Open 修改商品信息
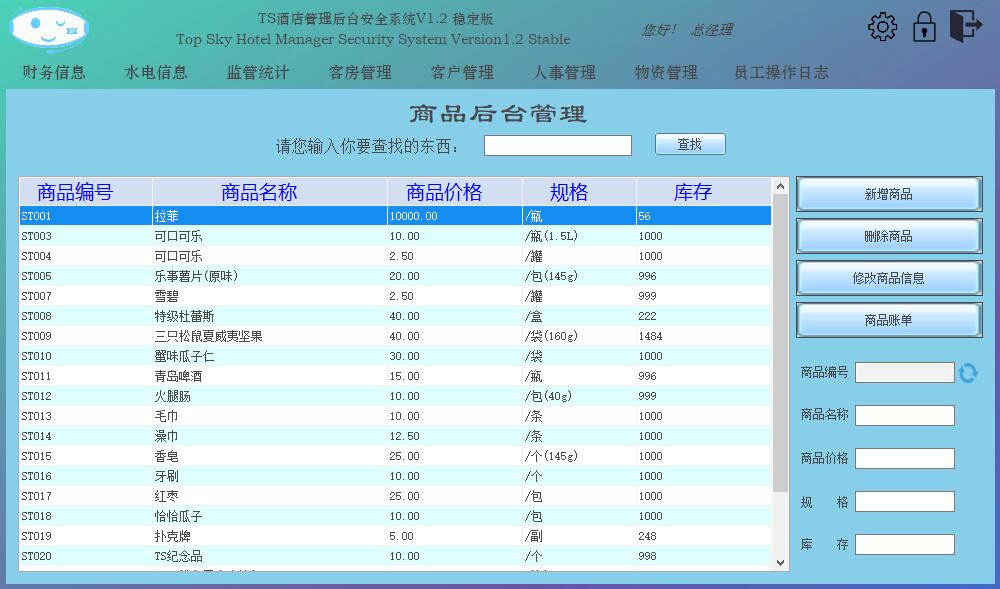This screenshot has width=1000, height=589. (x=886, y=278)
